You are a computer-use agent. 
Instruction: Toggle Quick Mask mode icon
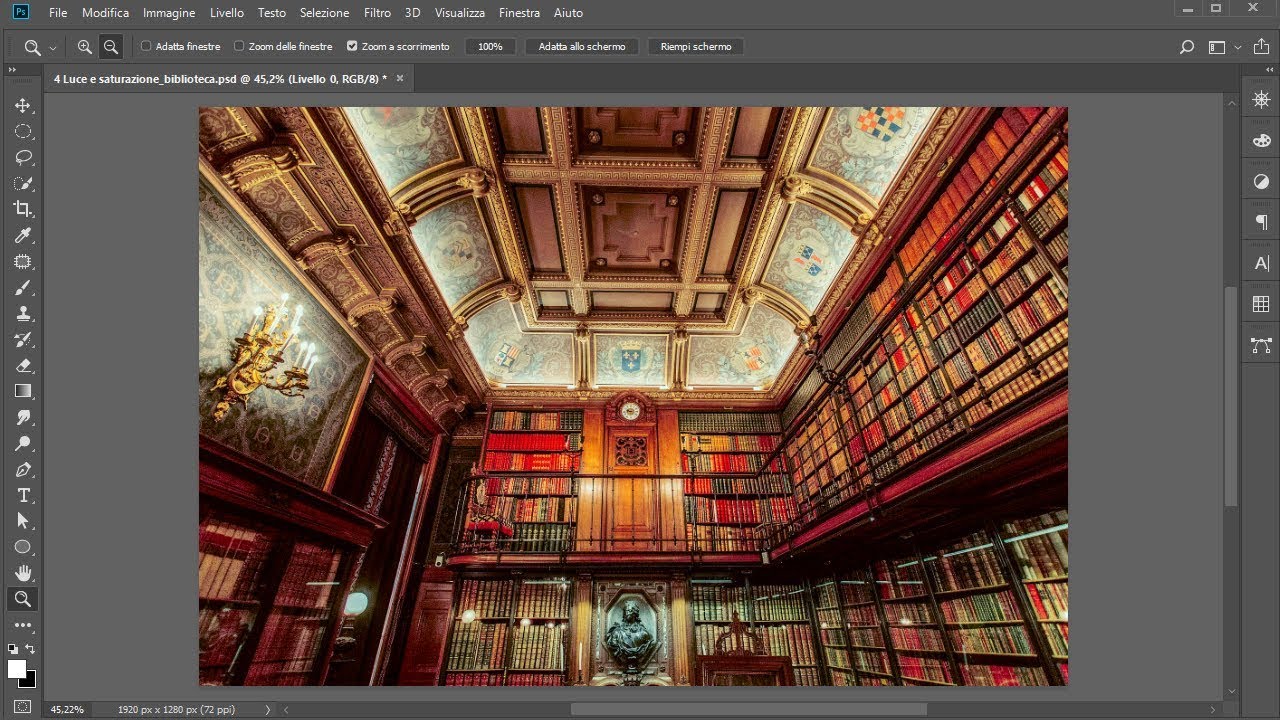tap(22, 706)
